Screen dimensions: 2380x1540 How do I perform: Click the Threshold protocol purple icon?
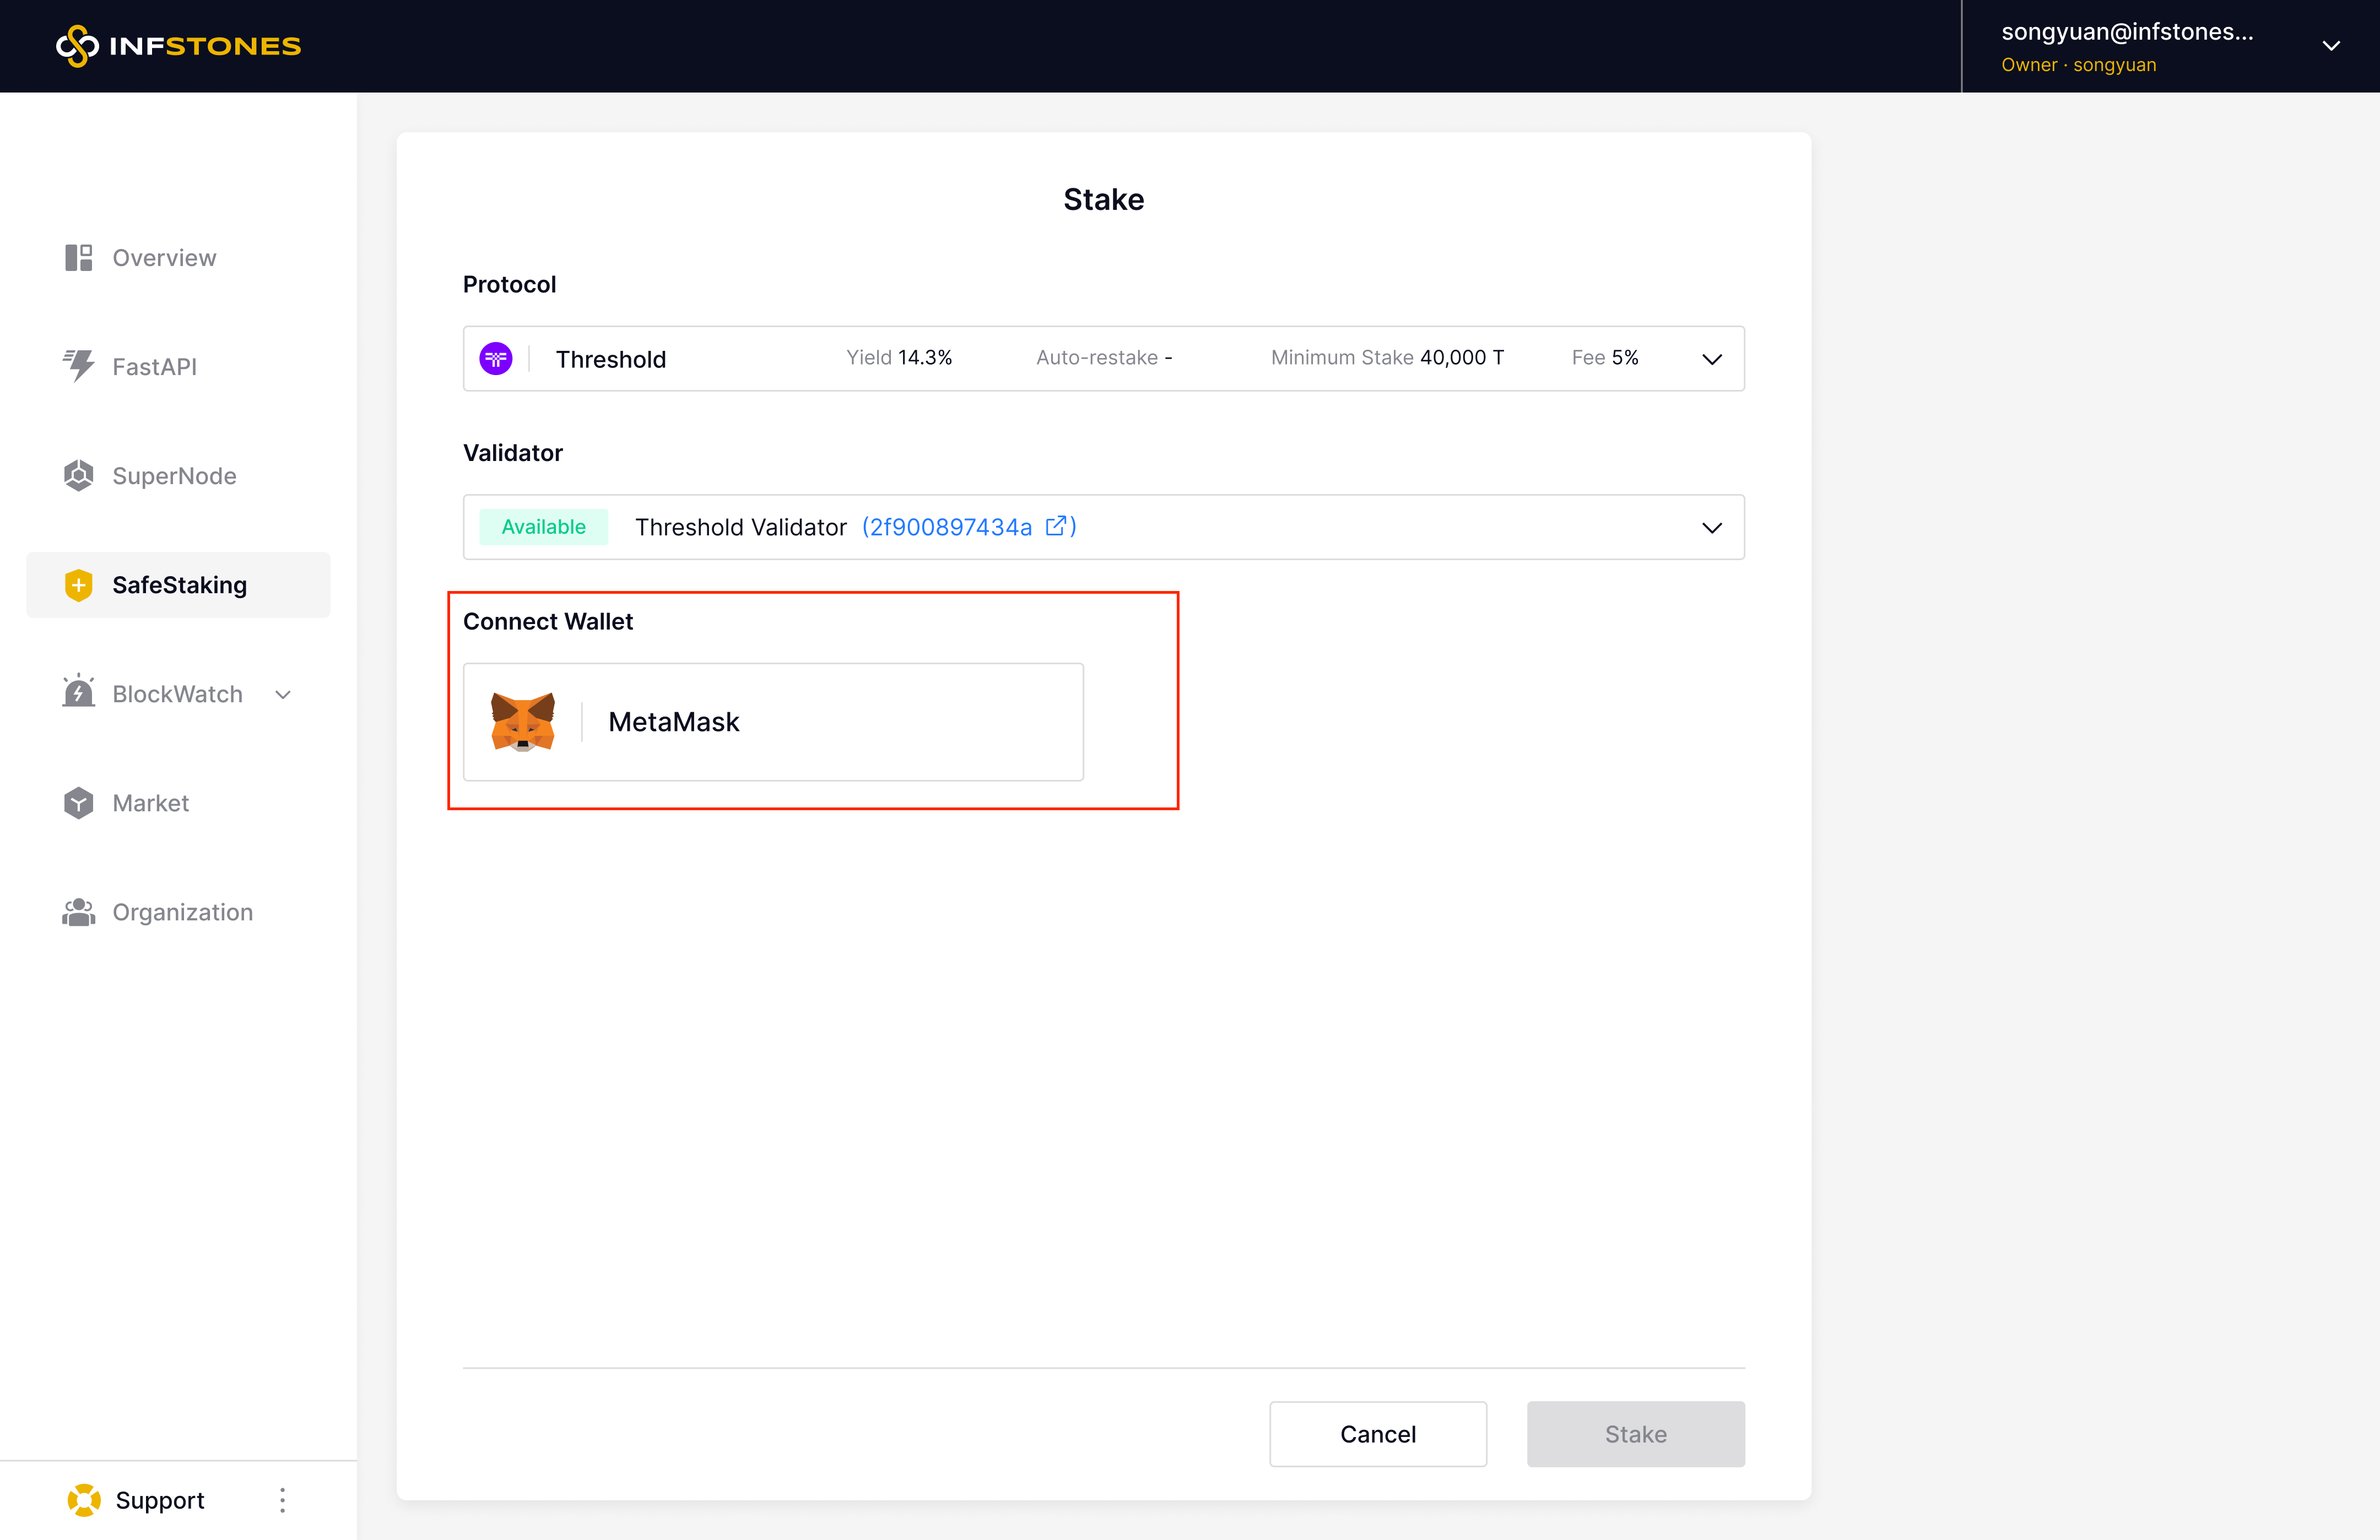click(496, 358)
